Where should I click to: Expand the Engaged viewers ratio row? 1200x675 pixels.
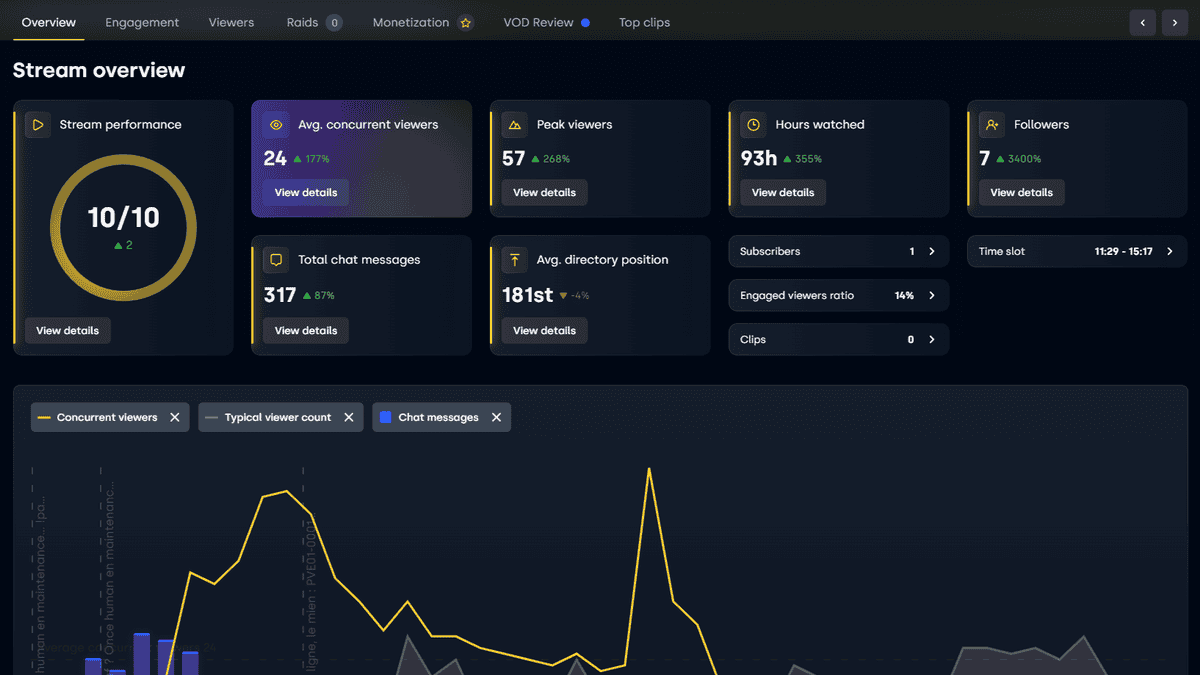(x=931, y=296)
